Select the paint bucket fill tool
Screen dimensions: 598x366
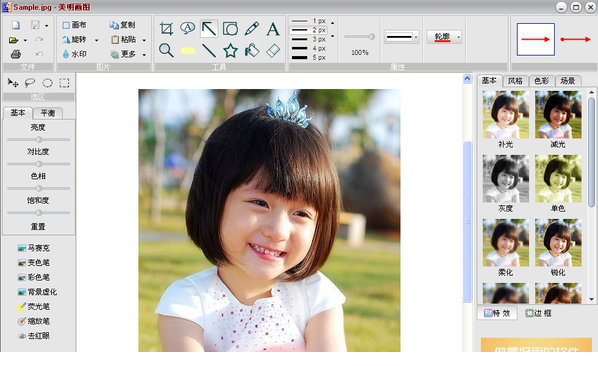pos(252,50)
